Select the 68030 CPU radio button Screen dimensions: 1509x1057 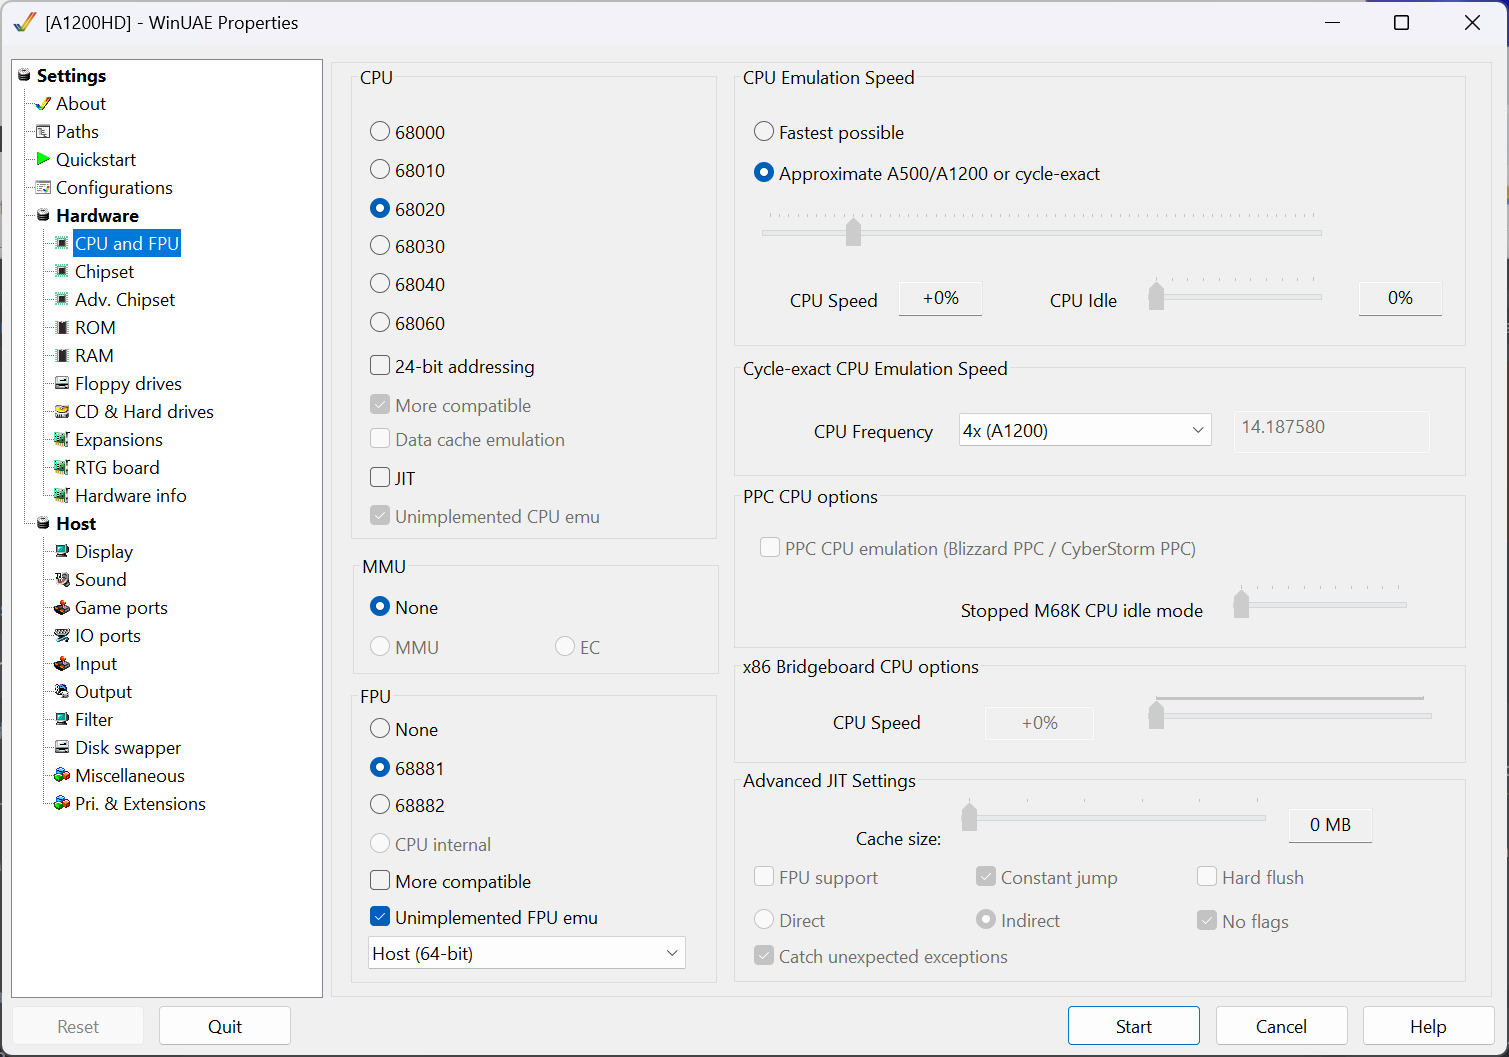click(x=380, y=246)
